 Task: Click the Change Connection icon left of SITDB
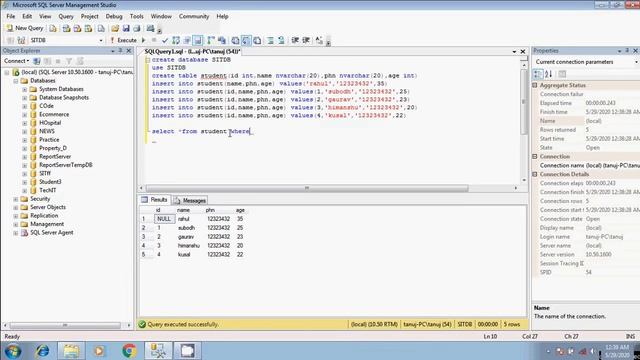click(x=21, y=40)
